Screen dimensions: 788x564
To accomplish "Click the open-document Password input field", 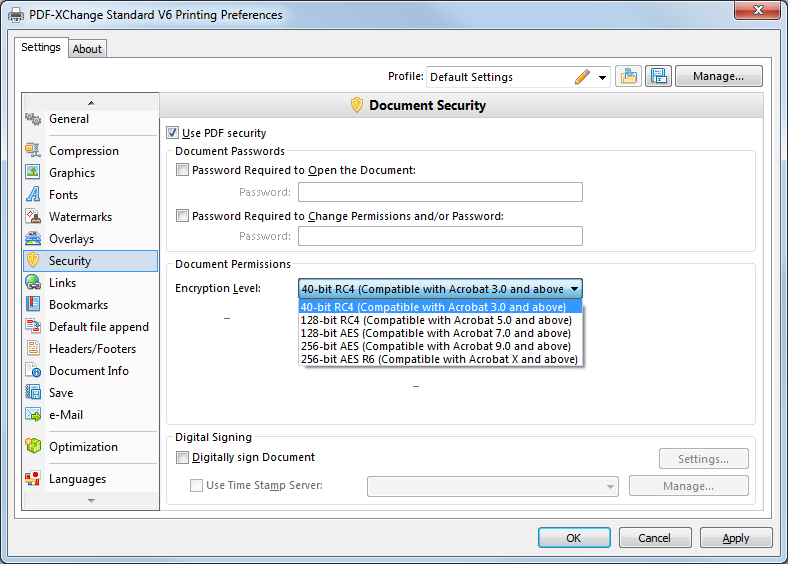I will [x=440, y=192].
